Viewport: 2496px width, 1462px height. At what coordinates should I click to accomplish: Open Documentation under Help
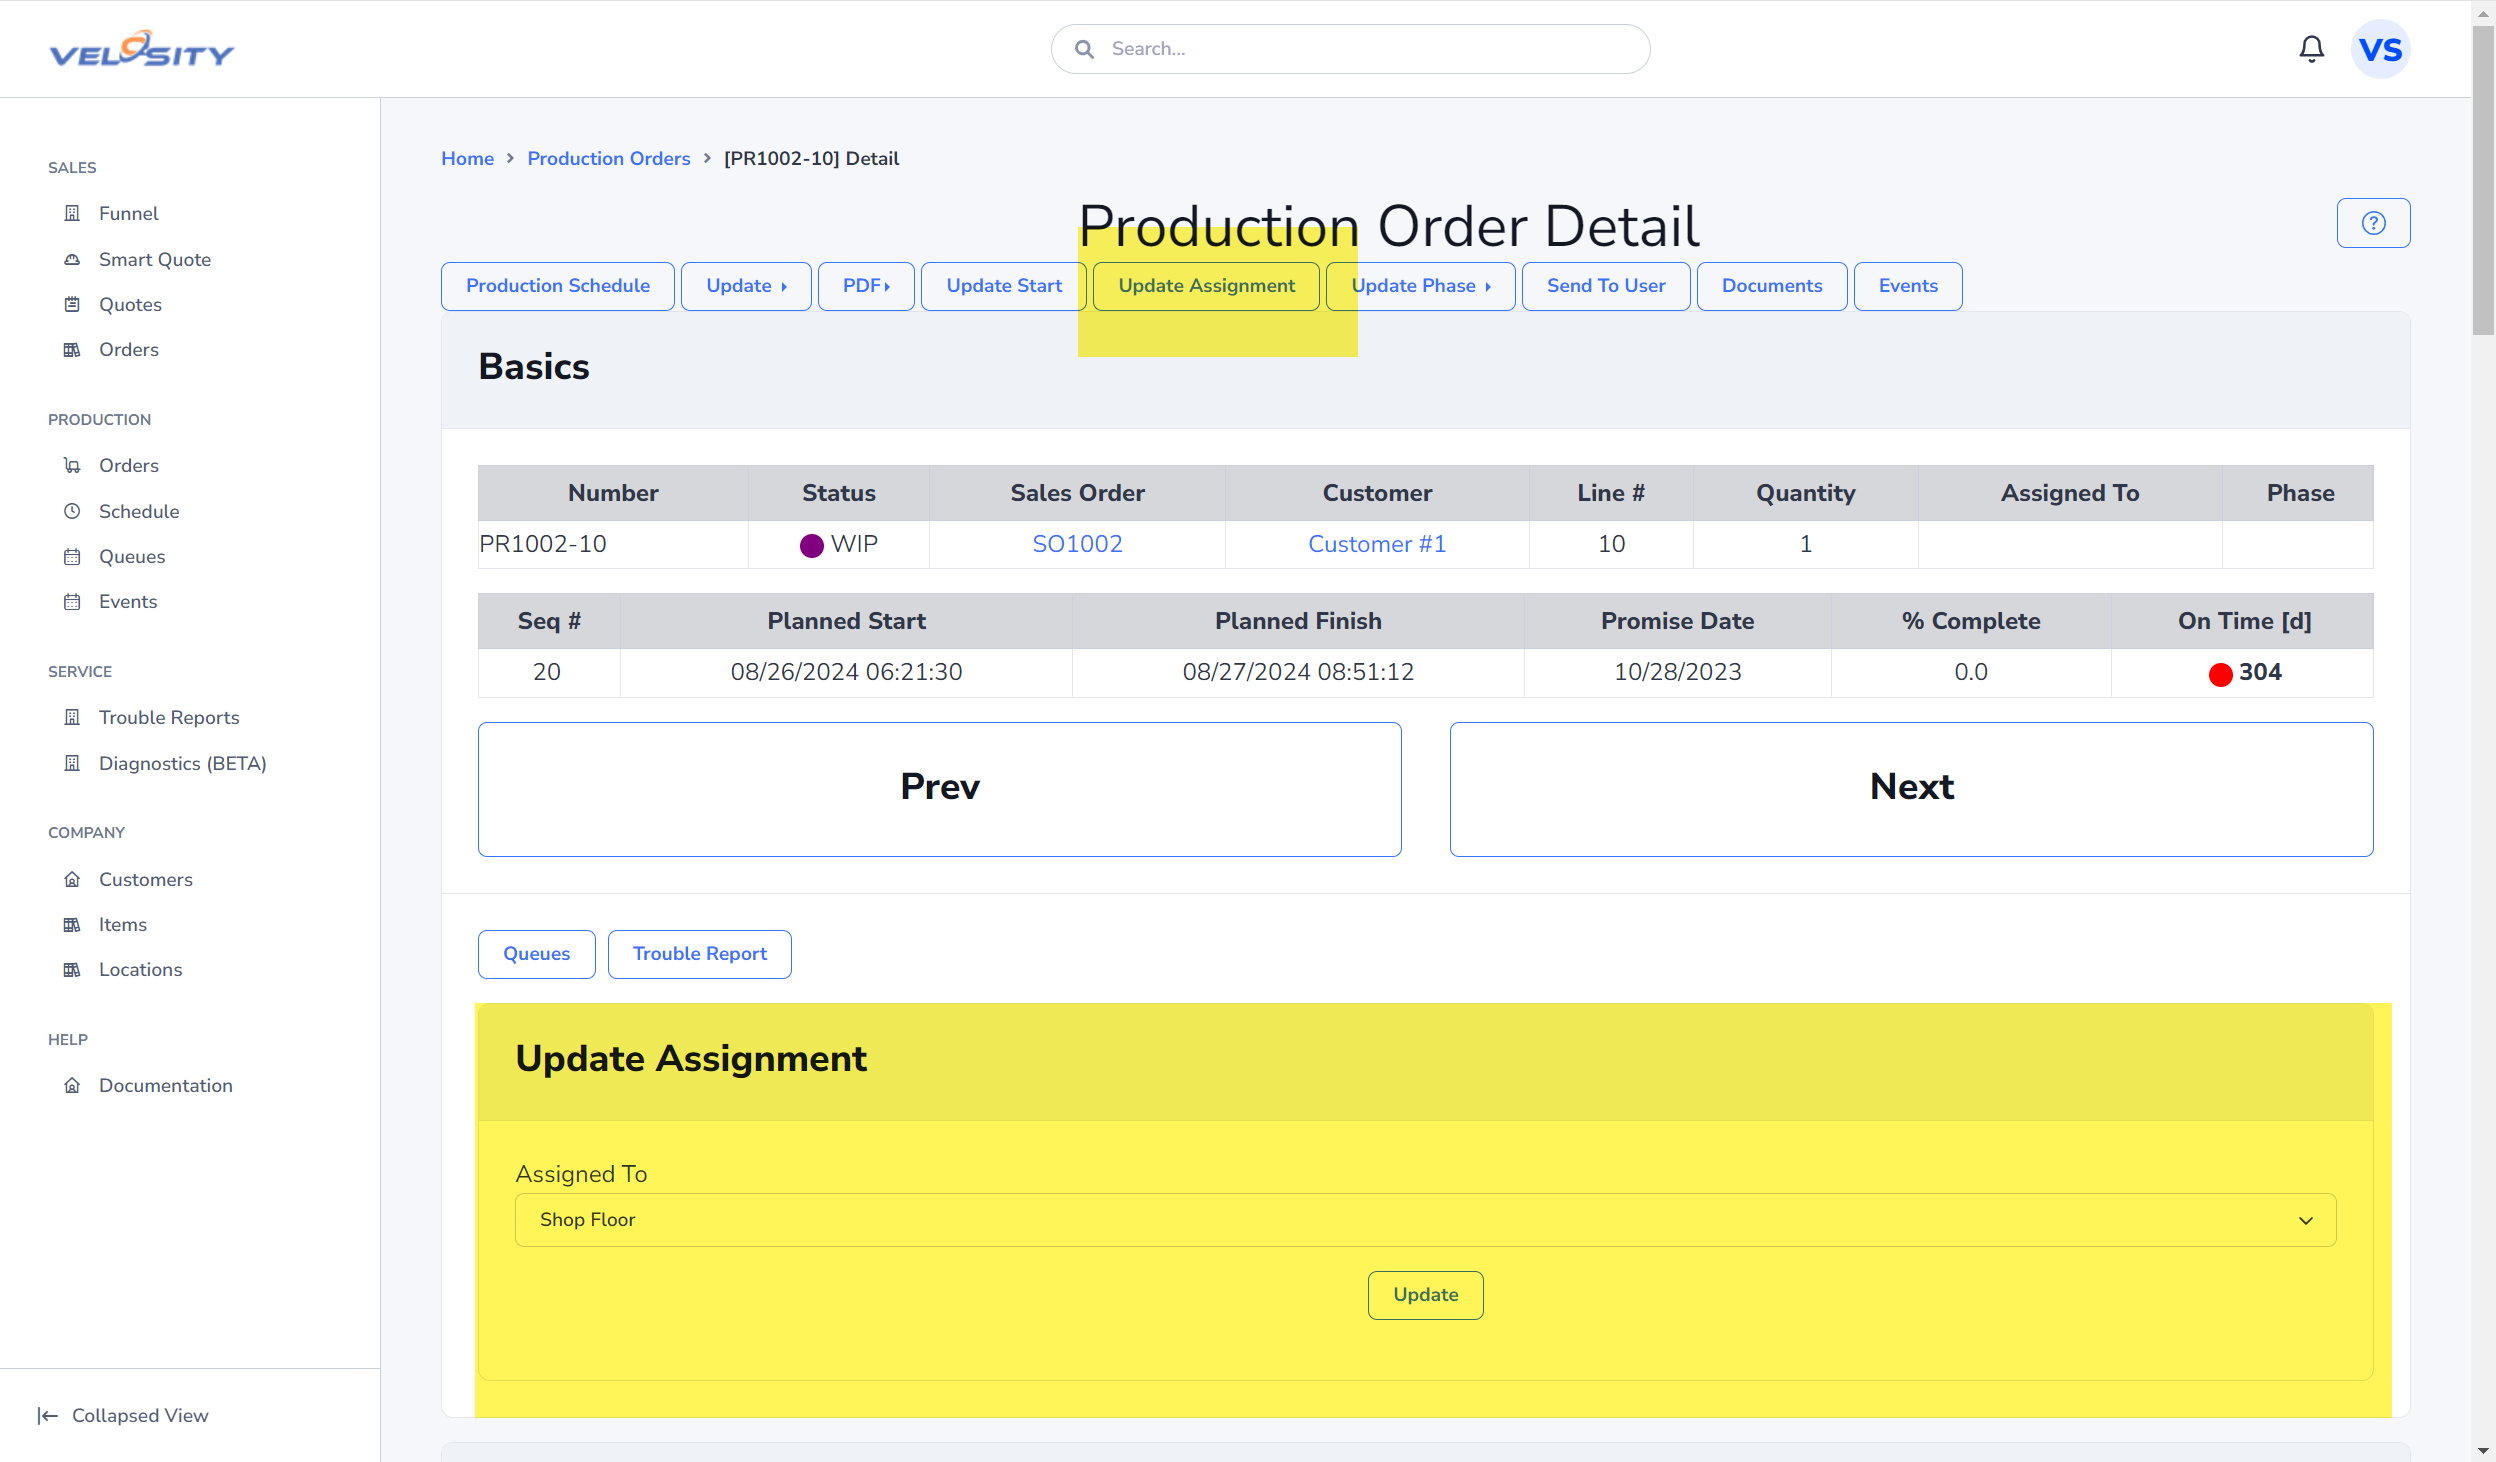tap(166, 1085)
